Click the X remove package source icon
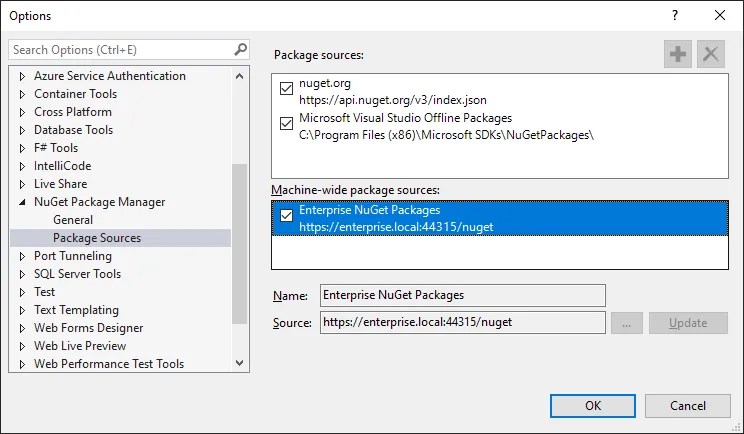Image resolution: width=744 pixels, height=434 pixels. point(711,55)
